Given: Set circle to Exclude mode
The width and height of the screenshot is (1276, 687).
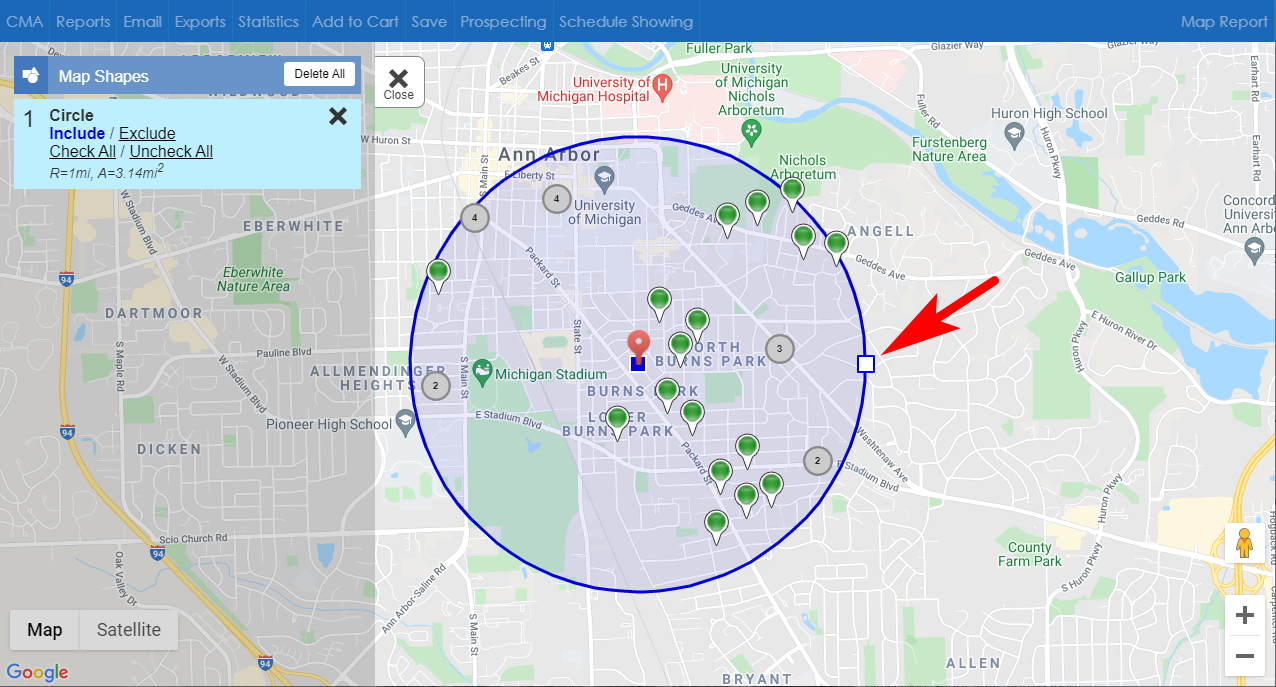Looking at the screenshot, I should pyautogui.click(x=147, y=134).
